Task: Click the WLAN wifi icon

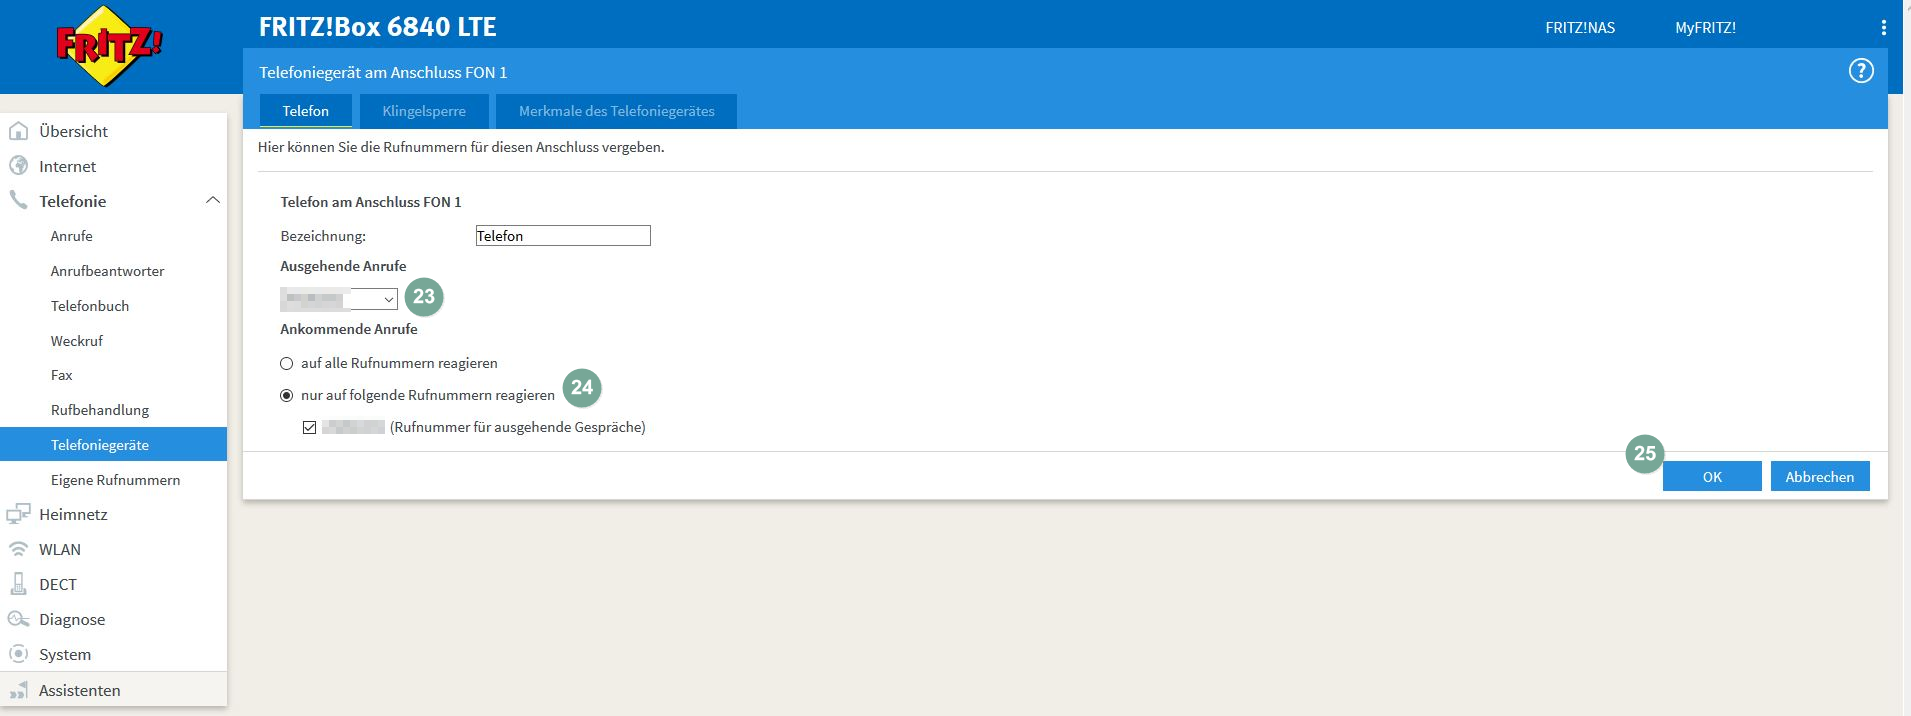Action: pos(18,549)
